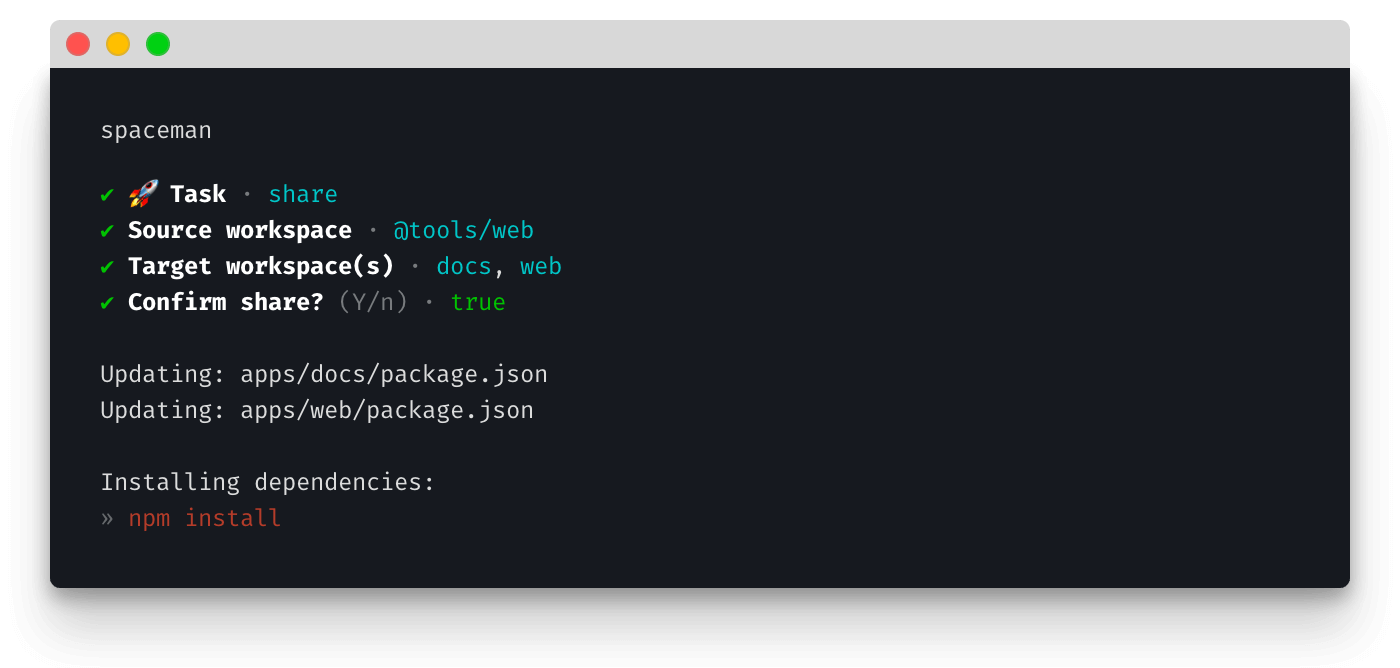The image size is (1400, 668).
Task: Click the checkmark next to Target workspace(s)
Action: click(x=107, y=267)
